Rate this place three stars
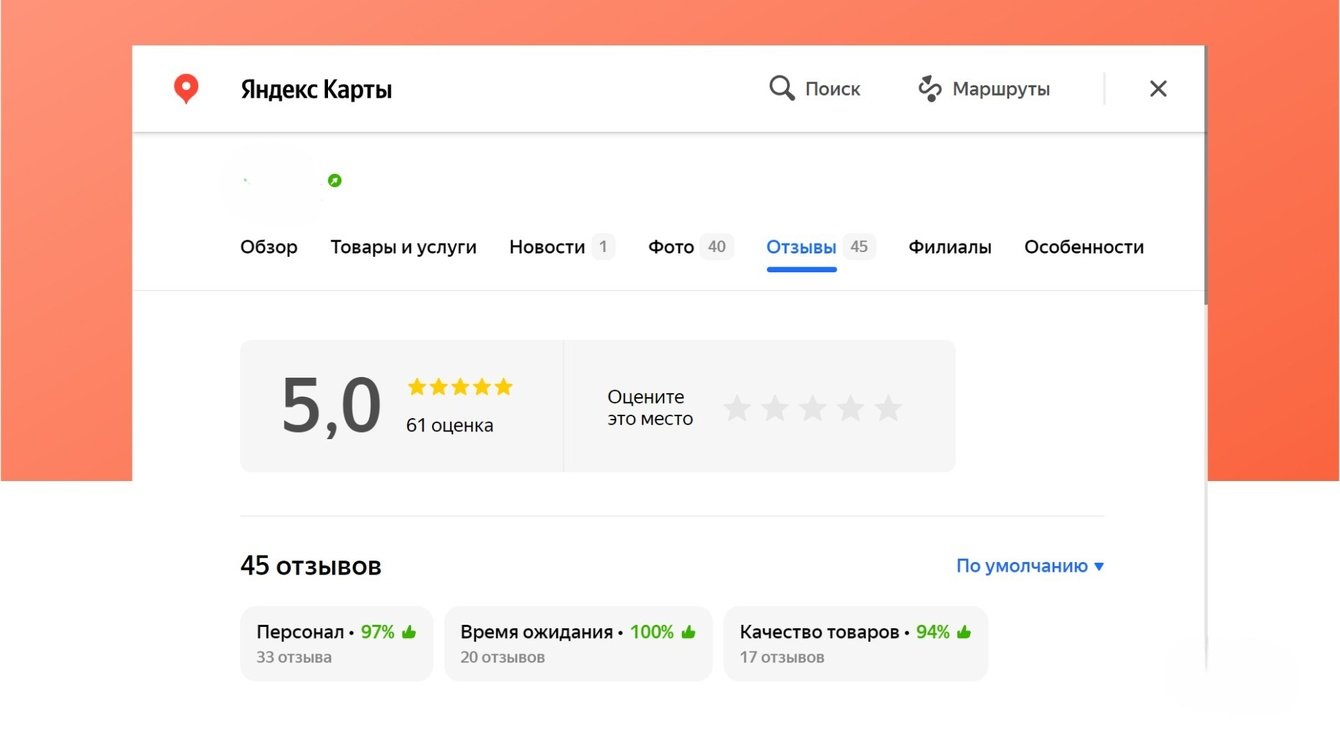The image size is (1340, 754). (813, 408)
